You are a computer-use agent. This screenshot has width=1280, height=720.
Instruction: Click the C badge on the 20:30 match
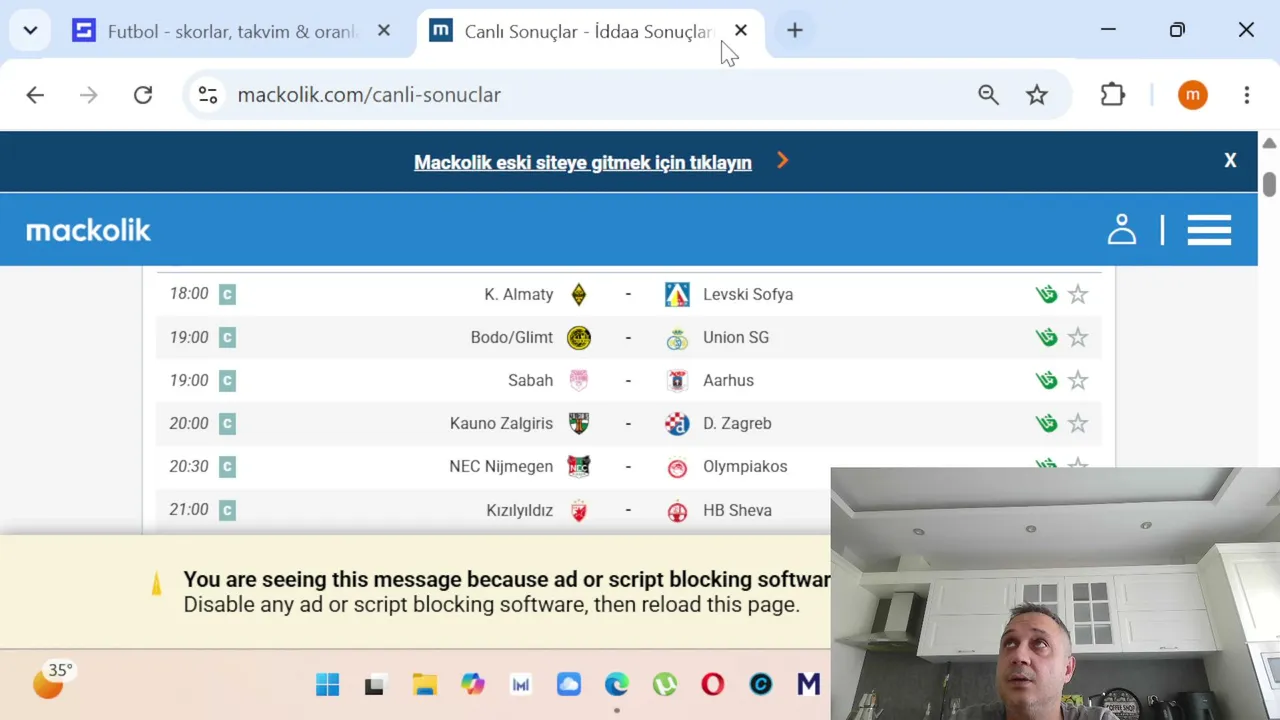click(227, 466)
